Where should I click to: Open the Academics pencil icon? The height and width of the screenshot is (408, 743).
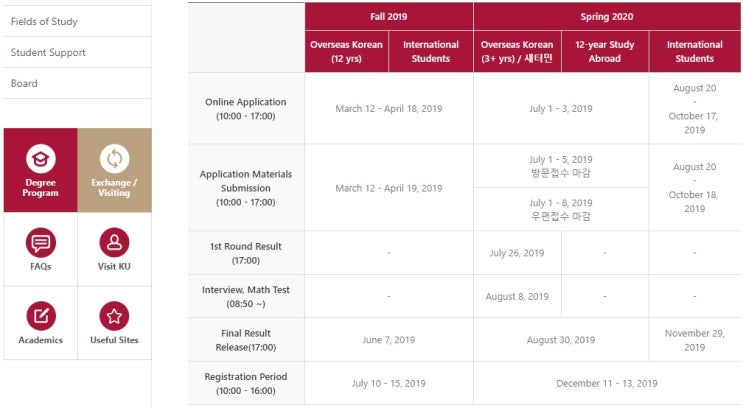tap(41, 316)
